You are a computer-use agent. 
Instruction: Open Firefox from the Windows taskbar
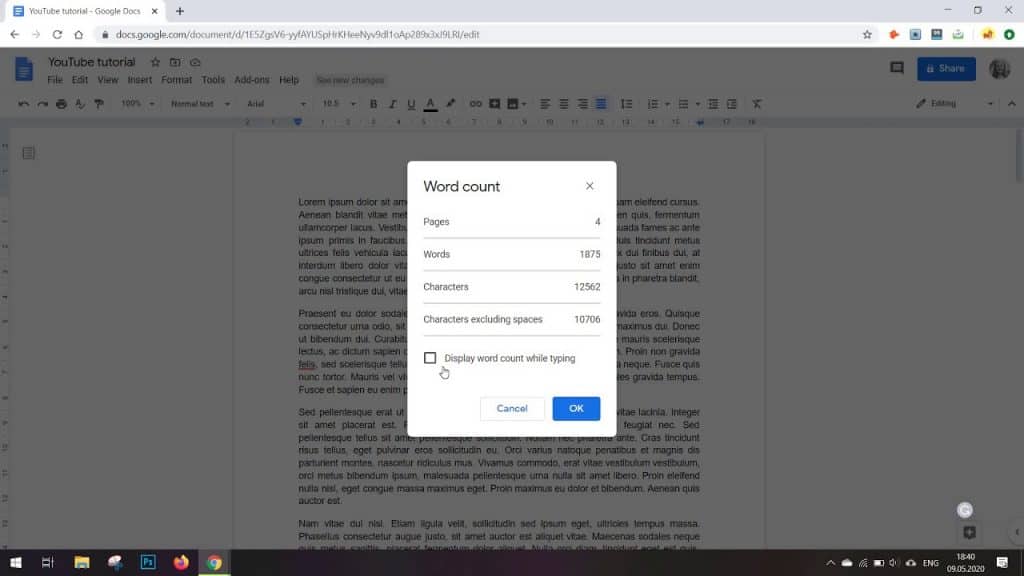(x=181, y=563)
